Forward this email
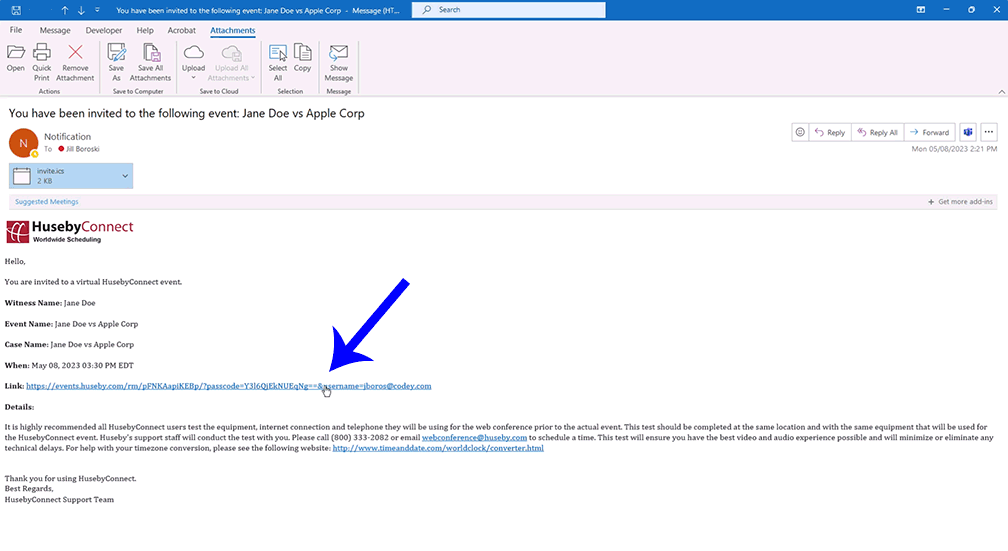The width and height of the screenshot is (1008, 551). pyautogui.click(x=930, y=132)
